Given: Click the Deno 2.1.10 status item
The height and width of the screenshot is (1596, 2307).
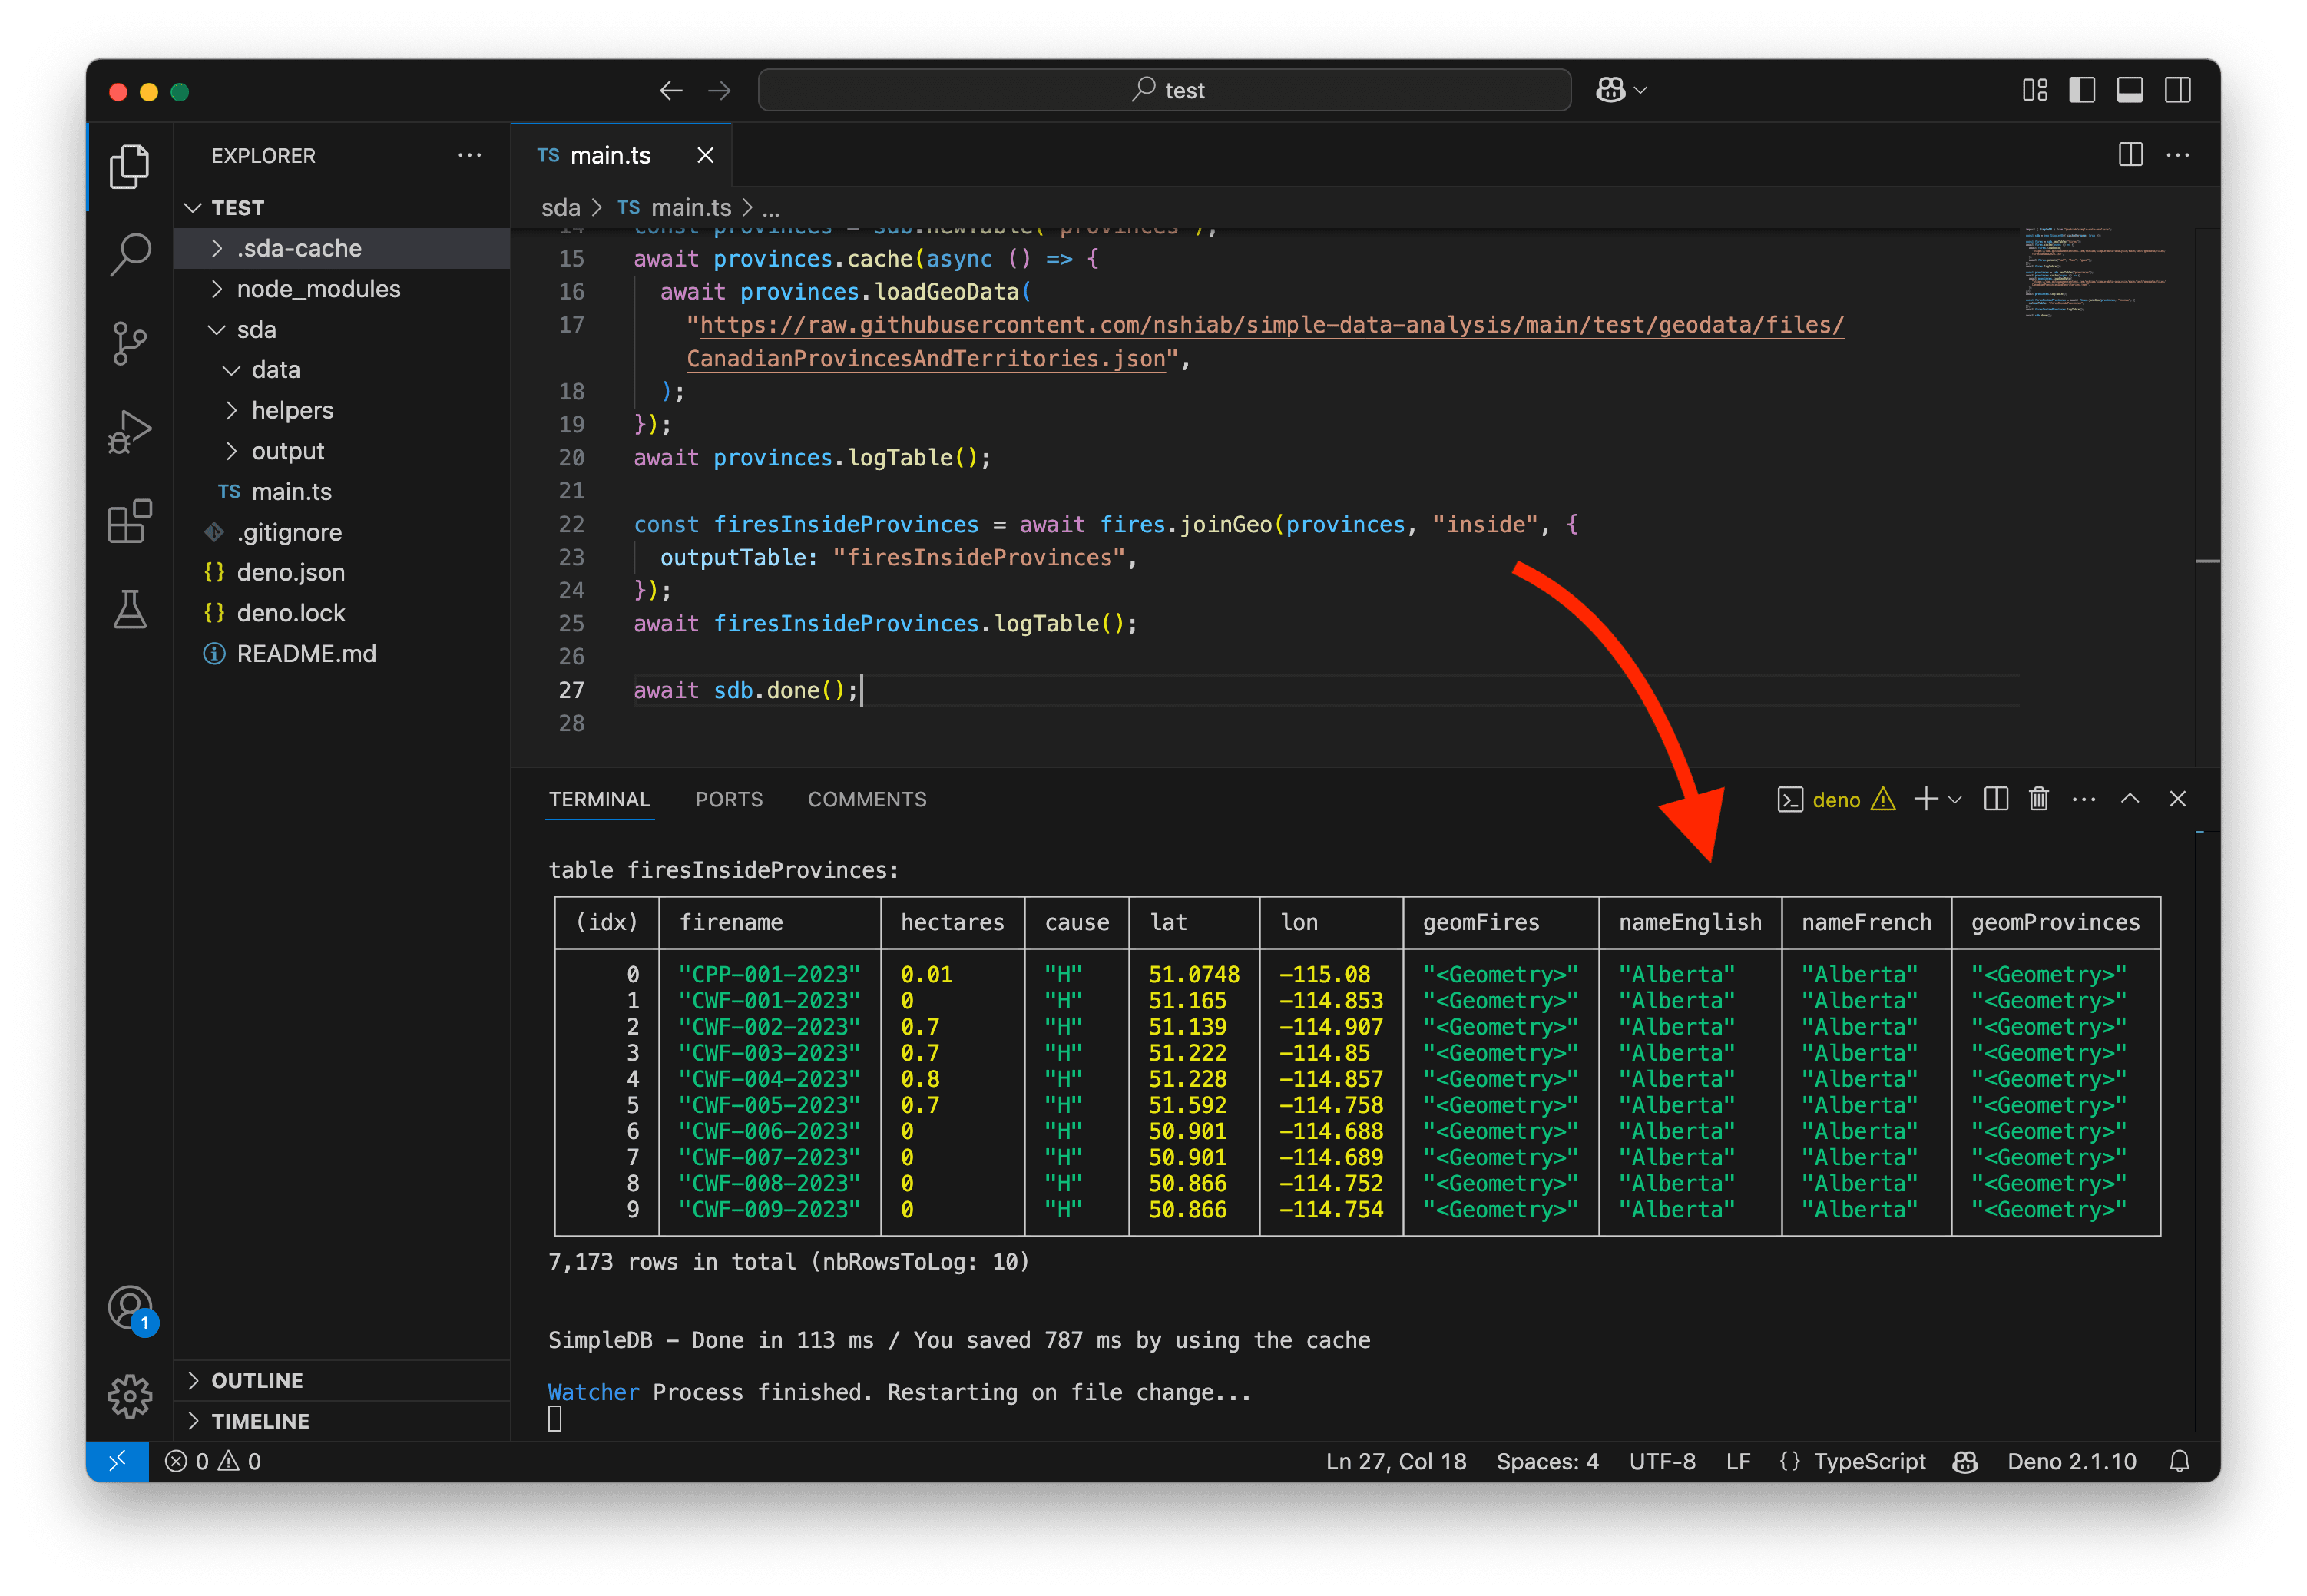Looking at the screenshot, I should (2072, 1462).
